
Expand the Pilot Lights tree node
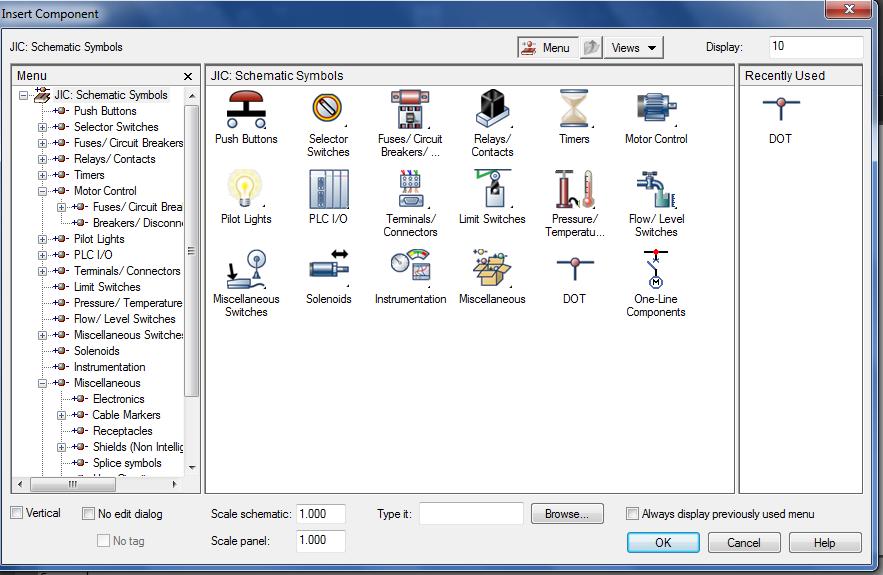click(x=42, y=239)
